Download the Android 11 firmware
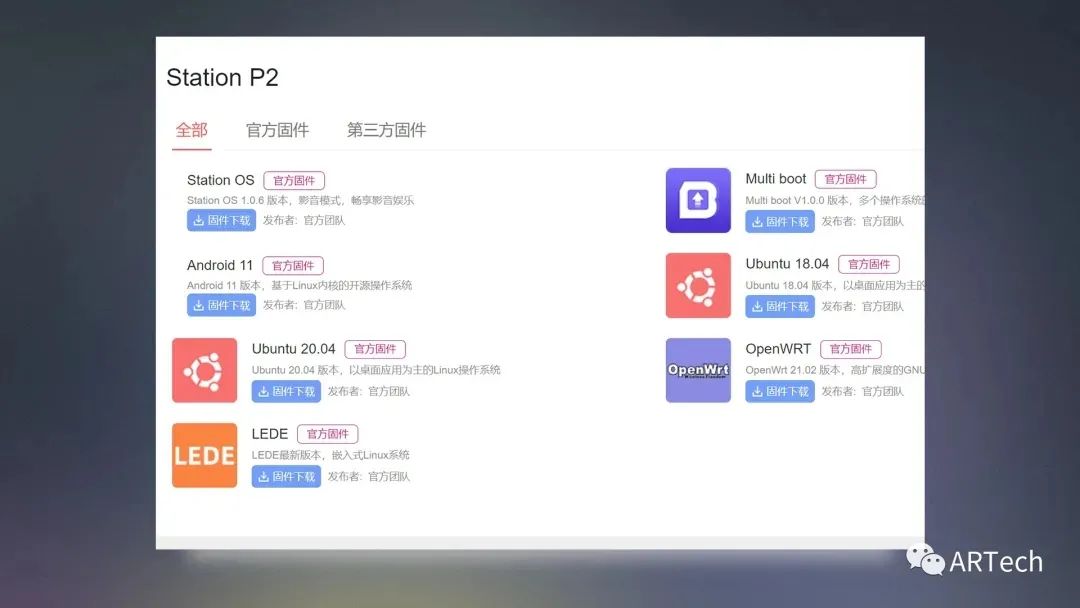Image resolution: width=1080 pixels, height=608 pixels. tap(221, 305)
